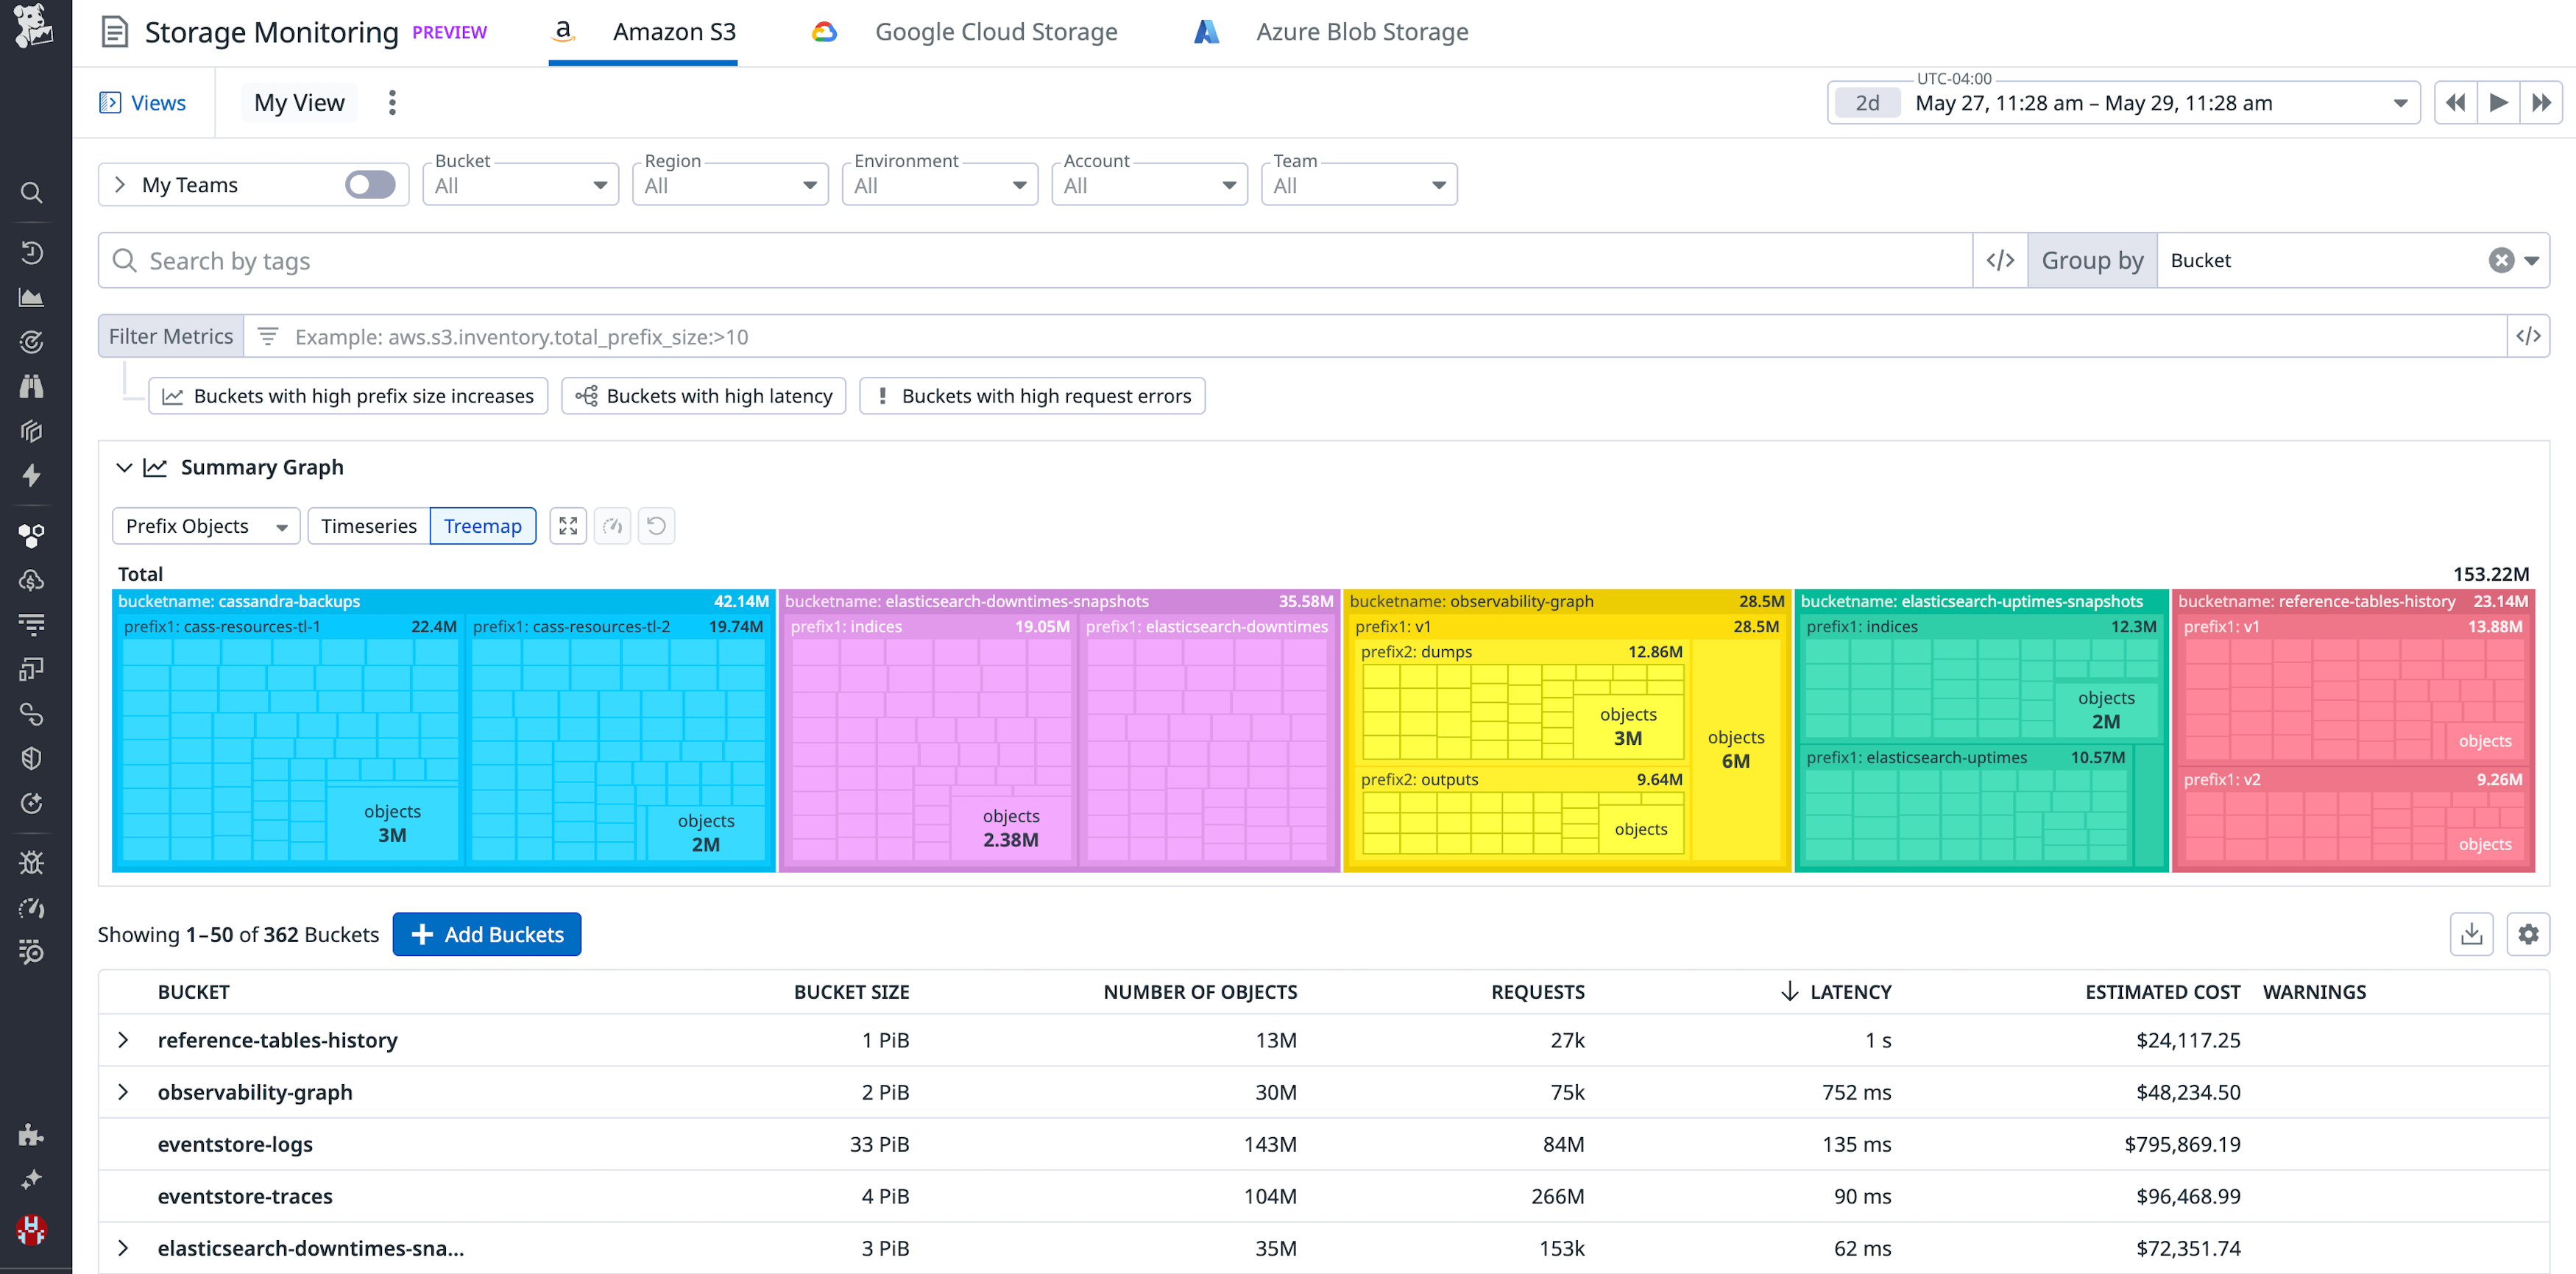Select the Timeseries view tab
The image size is (2576, 1274).
(x=368, y=525)
